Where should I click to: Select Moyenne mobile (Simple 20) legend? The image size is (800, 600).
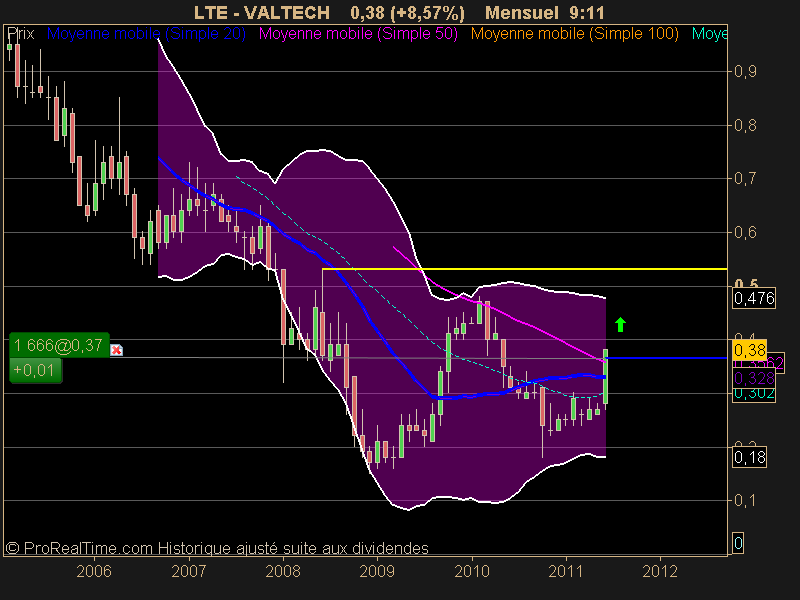[x=146, y=34]
